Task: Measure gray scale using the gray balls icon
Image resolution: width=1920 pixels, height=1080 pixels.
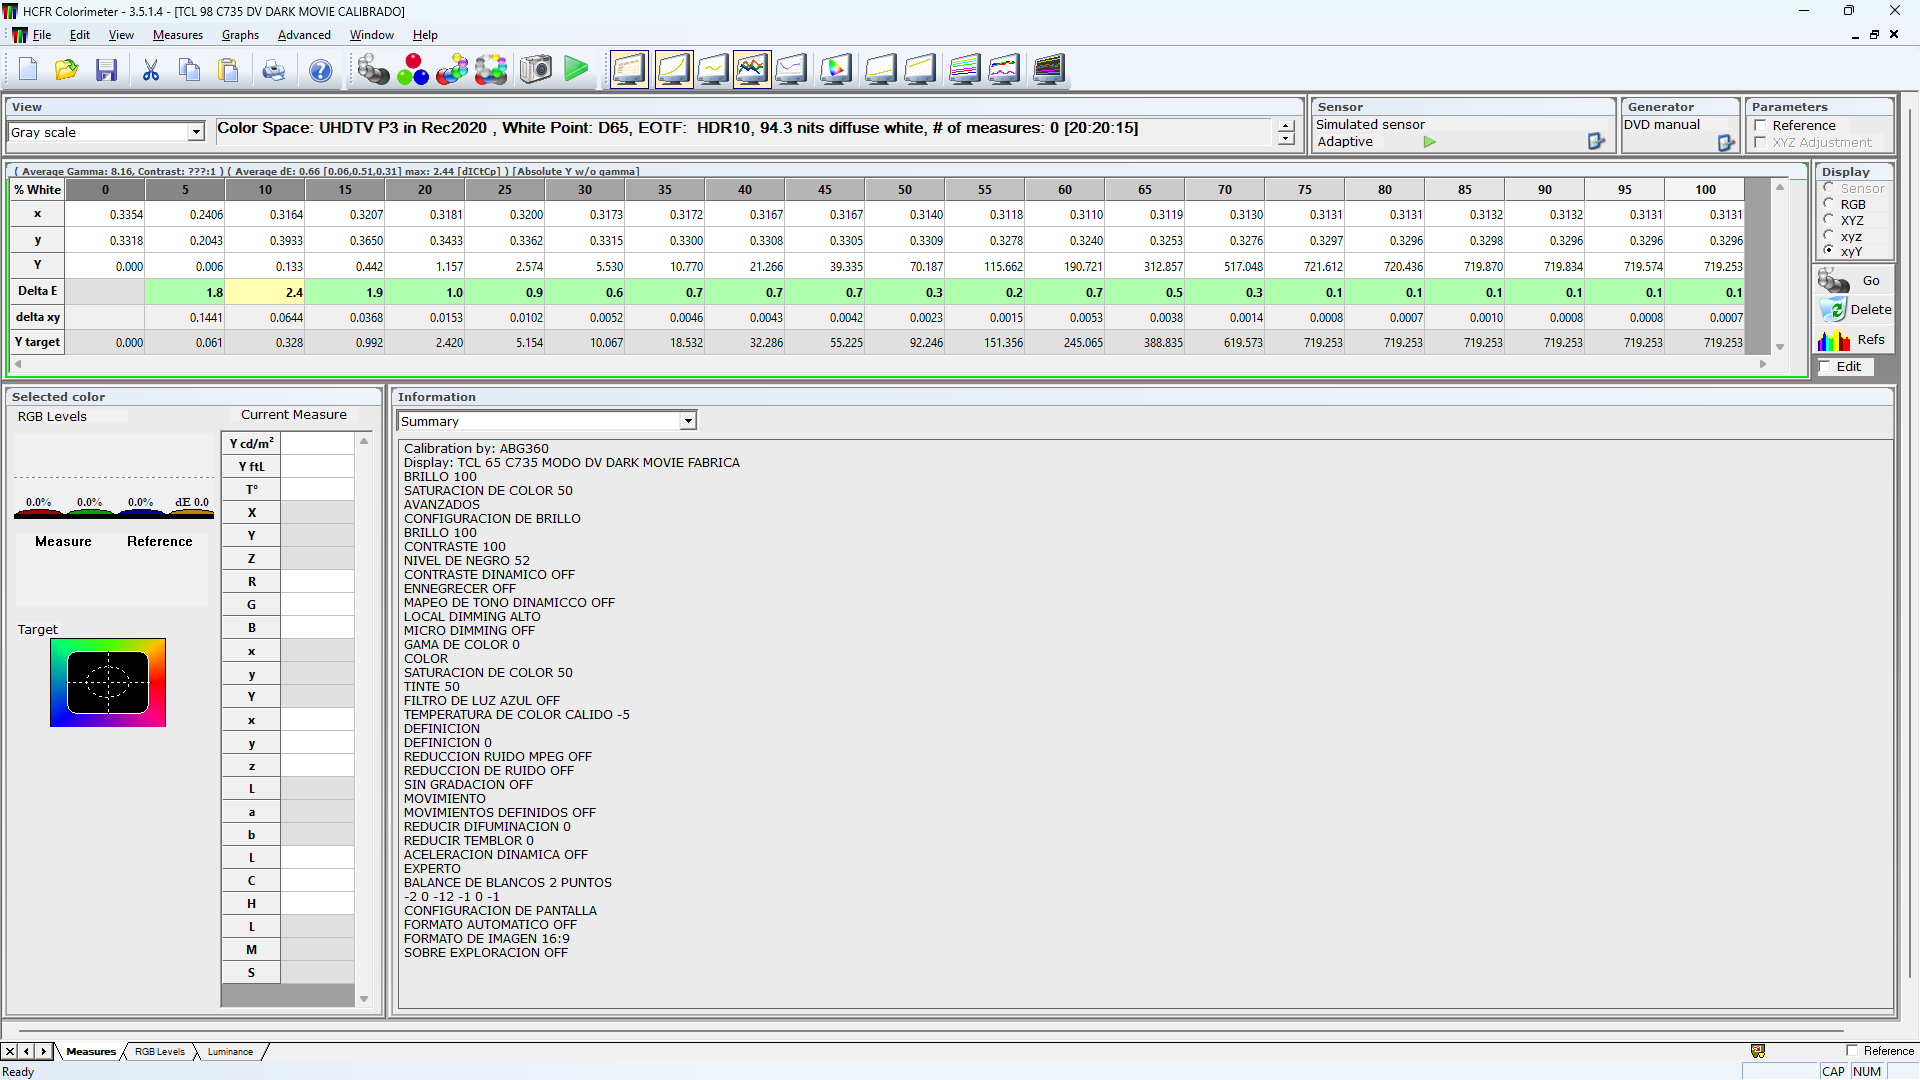Action: [x=373, y=70]
